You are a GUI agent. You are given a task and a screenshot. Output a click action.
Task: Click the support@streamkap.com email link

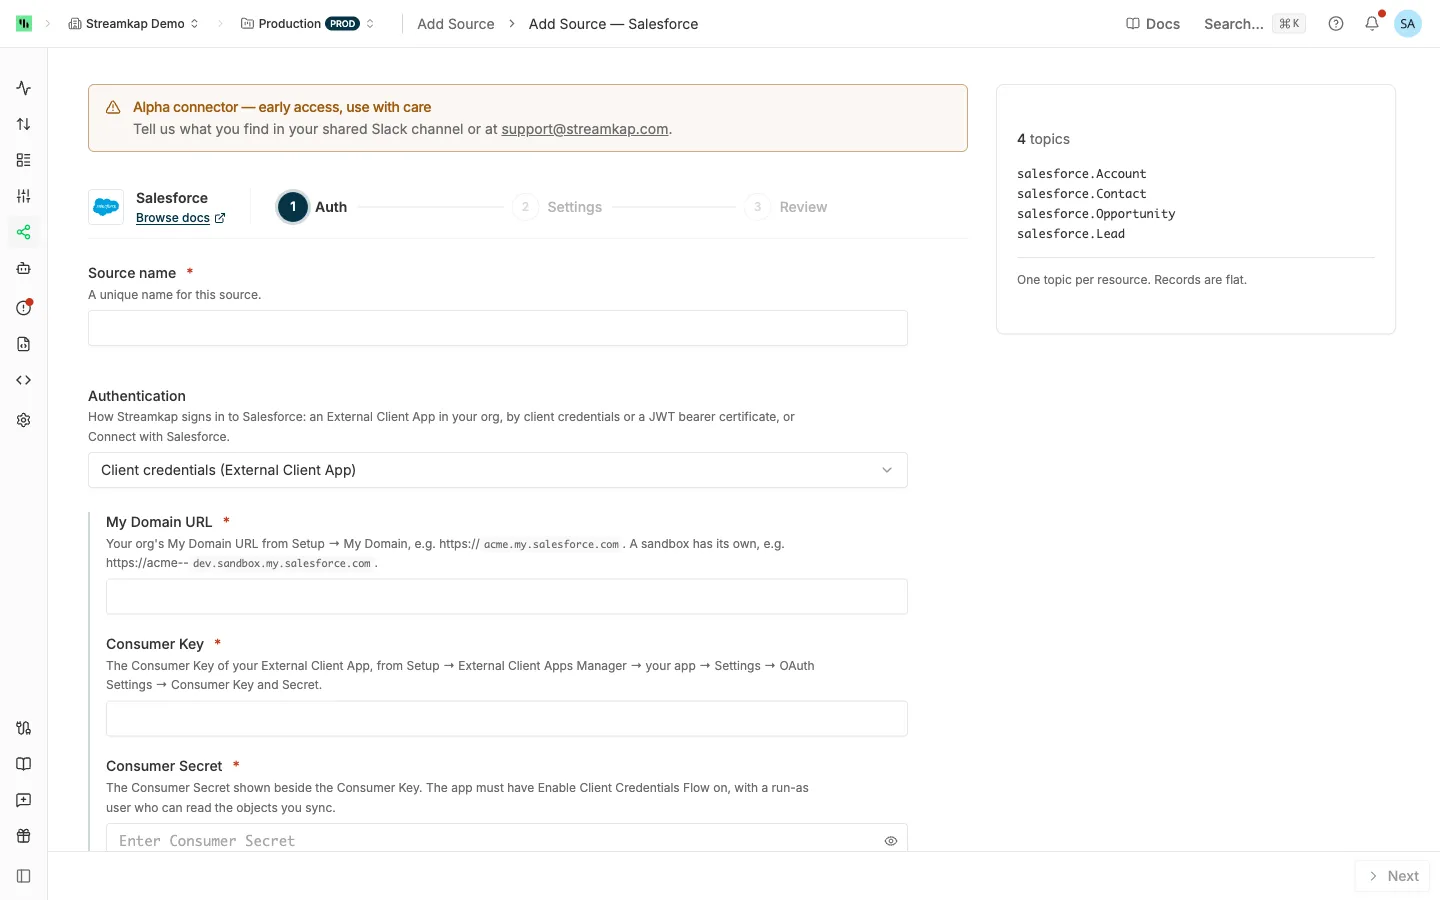[585, 129]
